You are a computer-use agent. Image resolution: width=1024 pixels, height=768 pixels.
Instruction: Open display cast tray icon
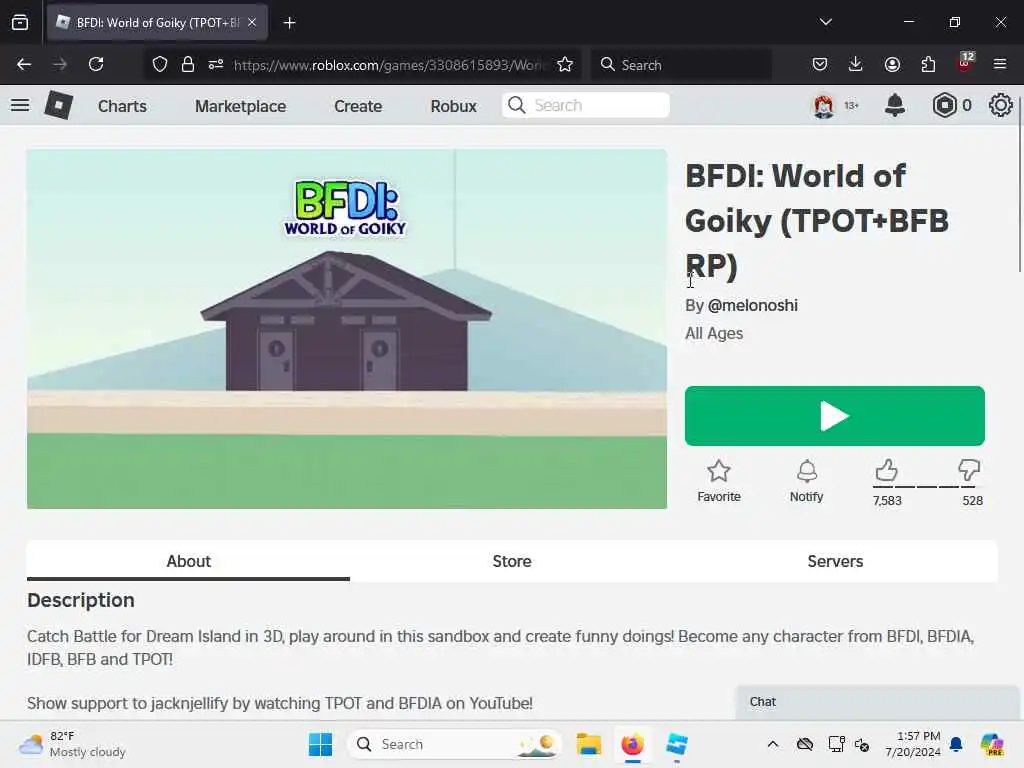[x=835, y=744]
